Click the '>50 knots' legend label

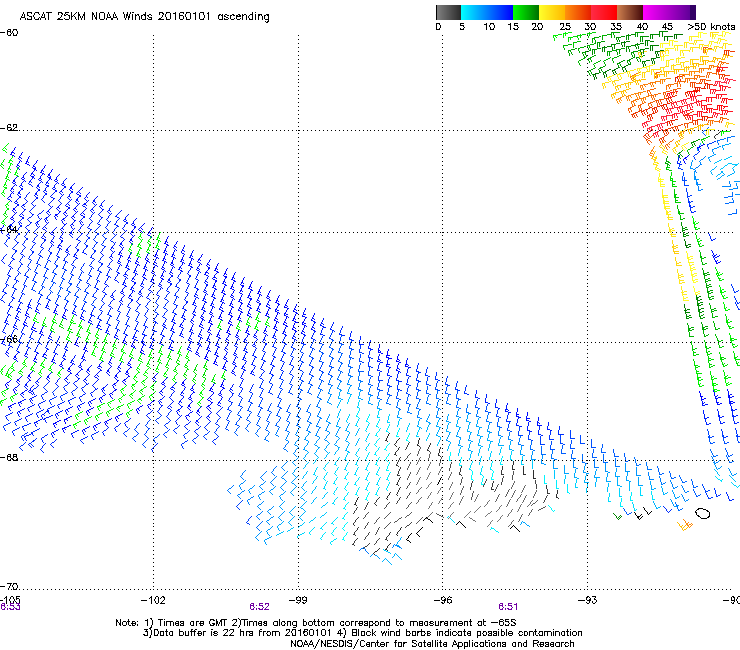pos(711,27)
